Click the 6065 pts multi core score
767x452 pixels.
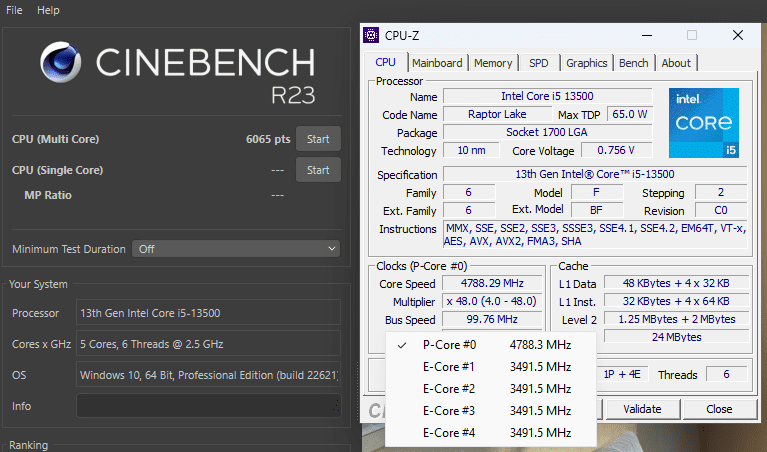(268, 139)
